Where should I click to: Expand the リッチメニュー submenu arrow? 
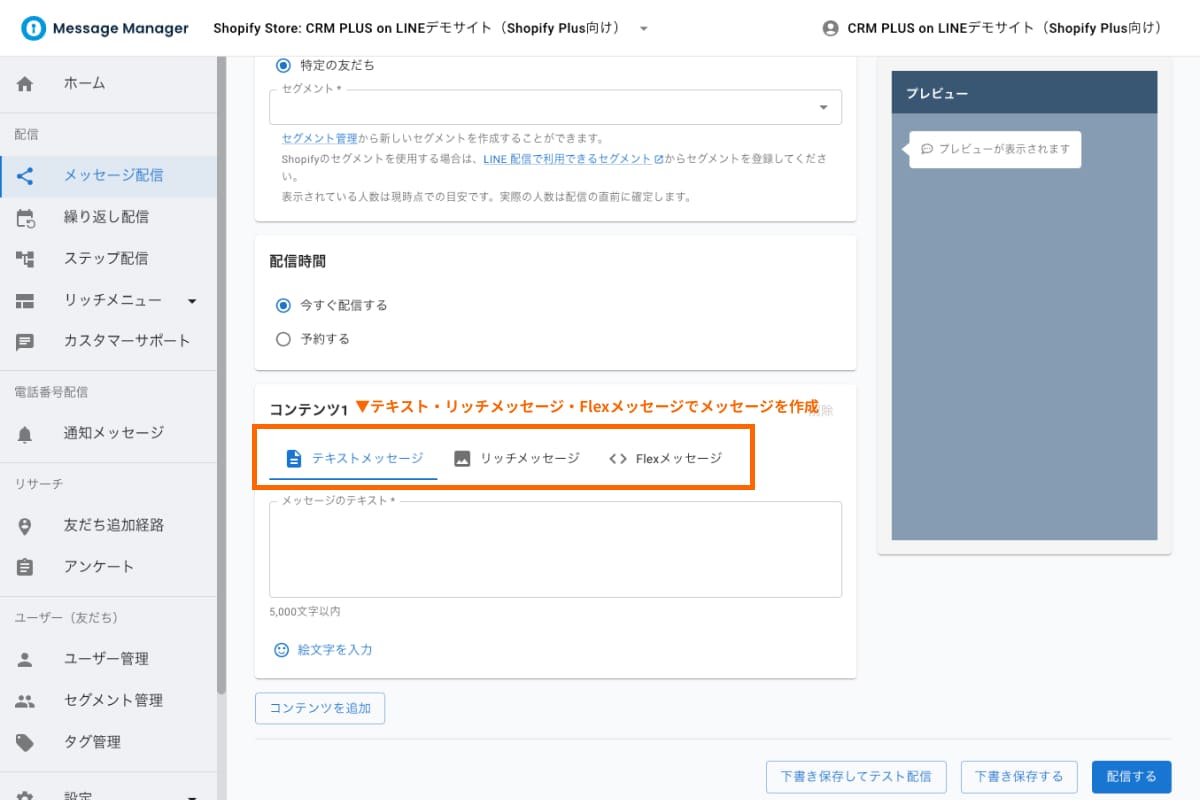point(192,300)
